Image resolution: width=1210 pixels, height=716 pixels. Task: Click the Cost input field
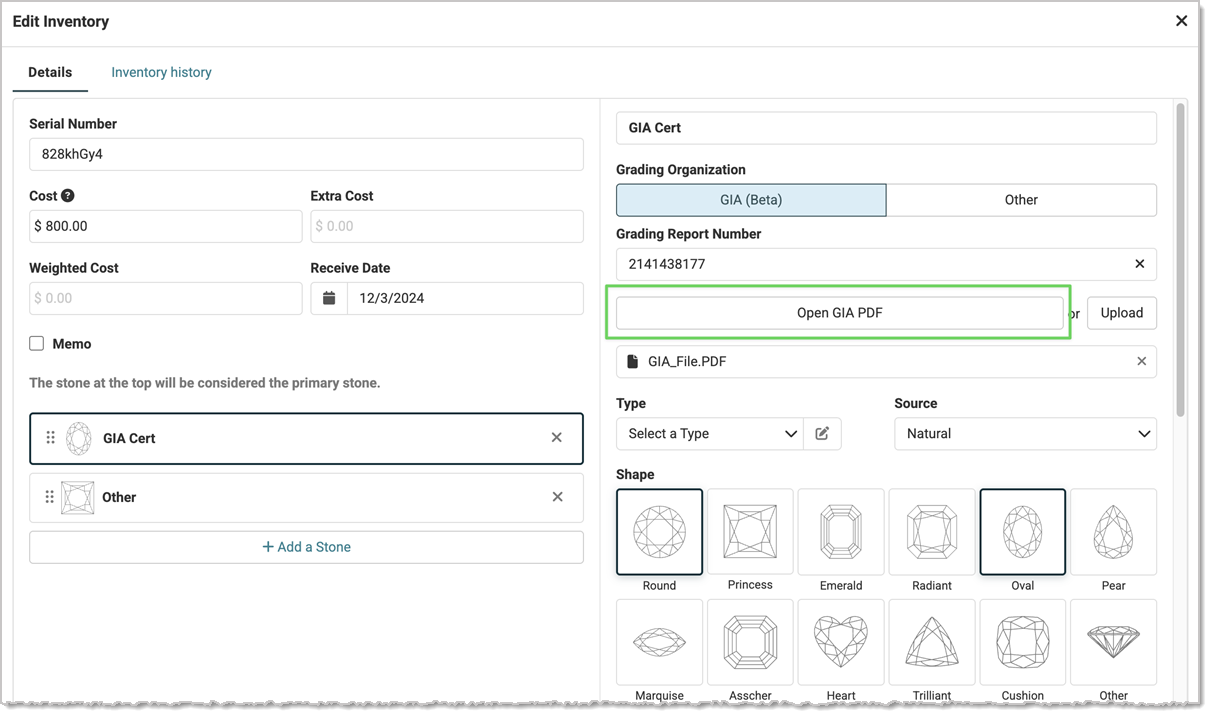165,226
